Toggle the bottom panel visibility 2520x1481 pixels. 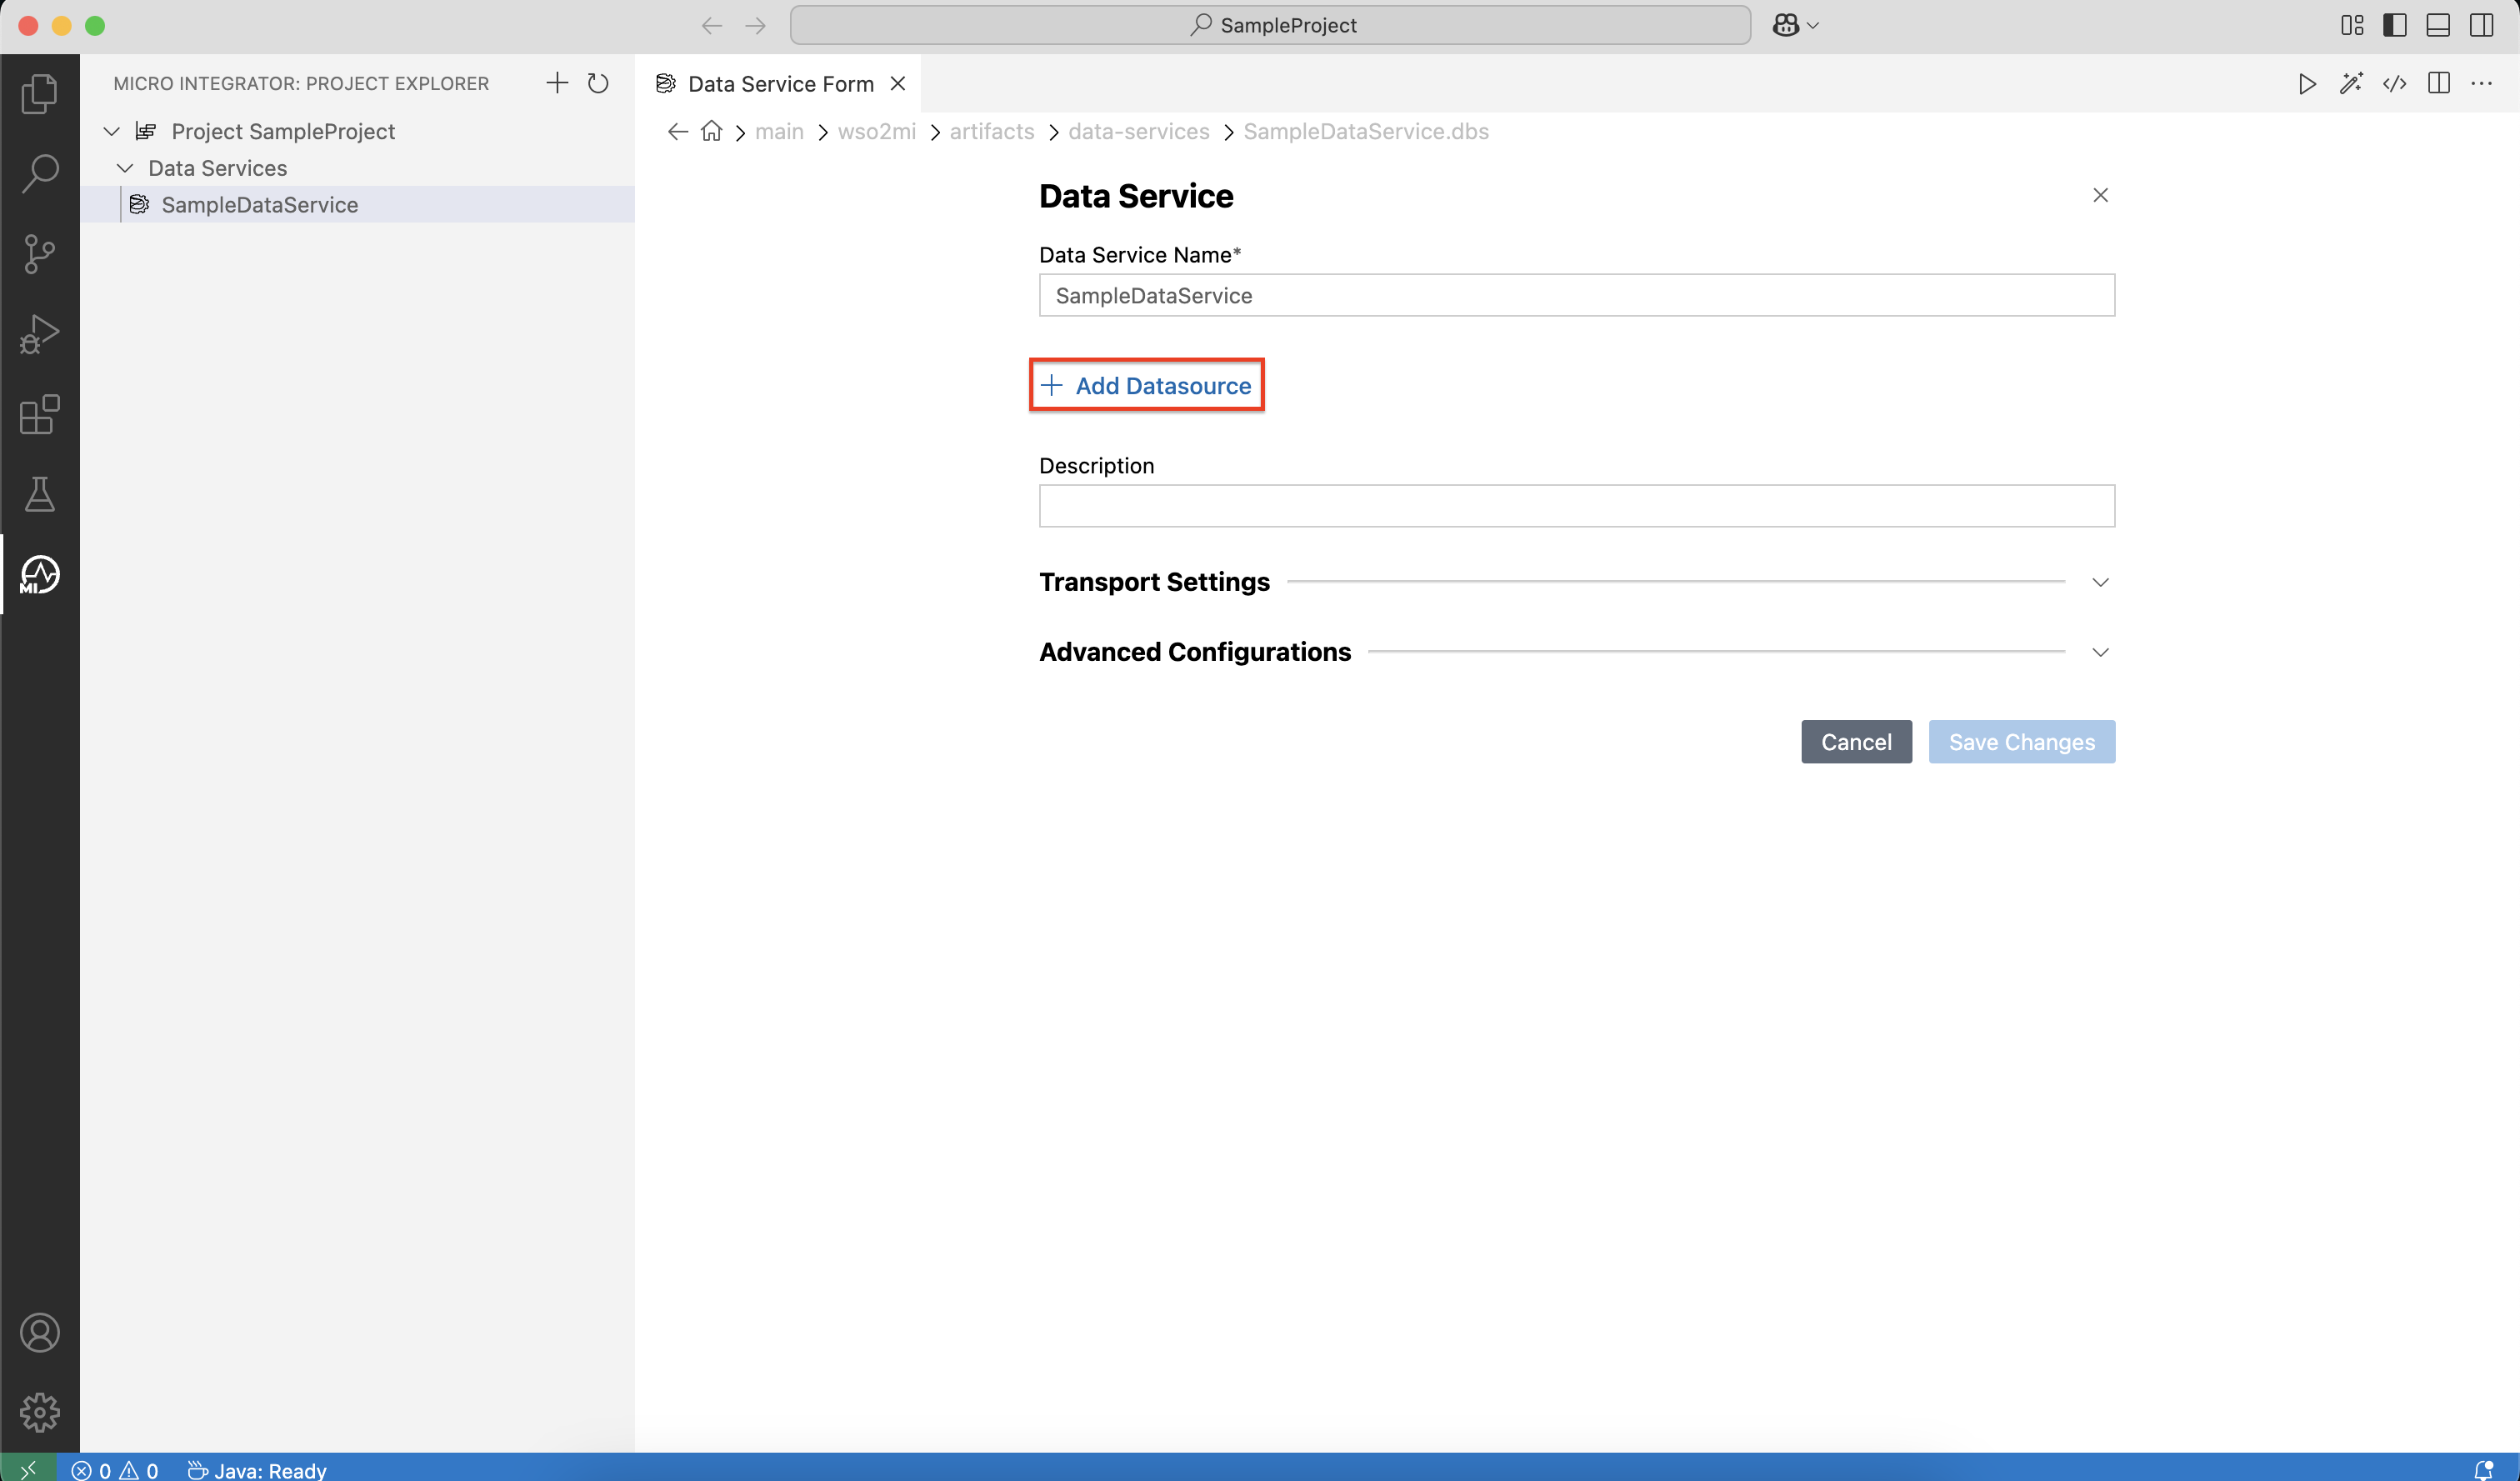(x=2438, y=25)
